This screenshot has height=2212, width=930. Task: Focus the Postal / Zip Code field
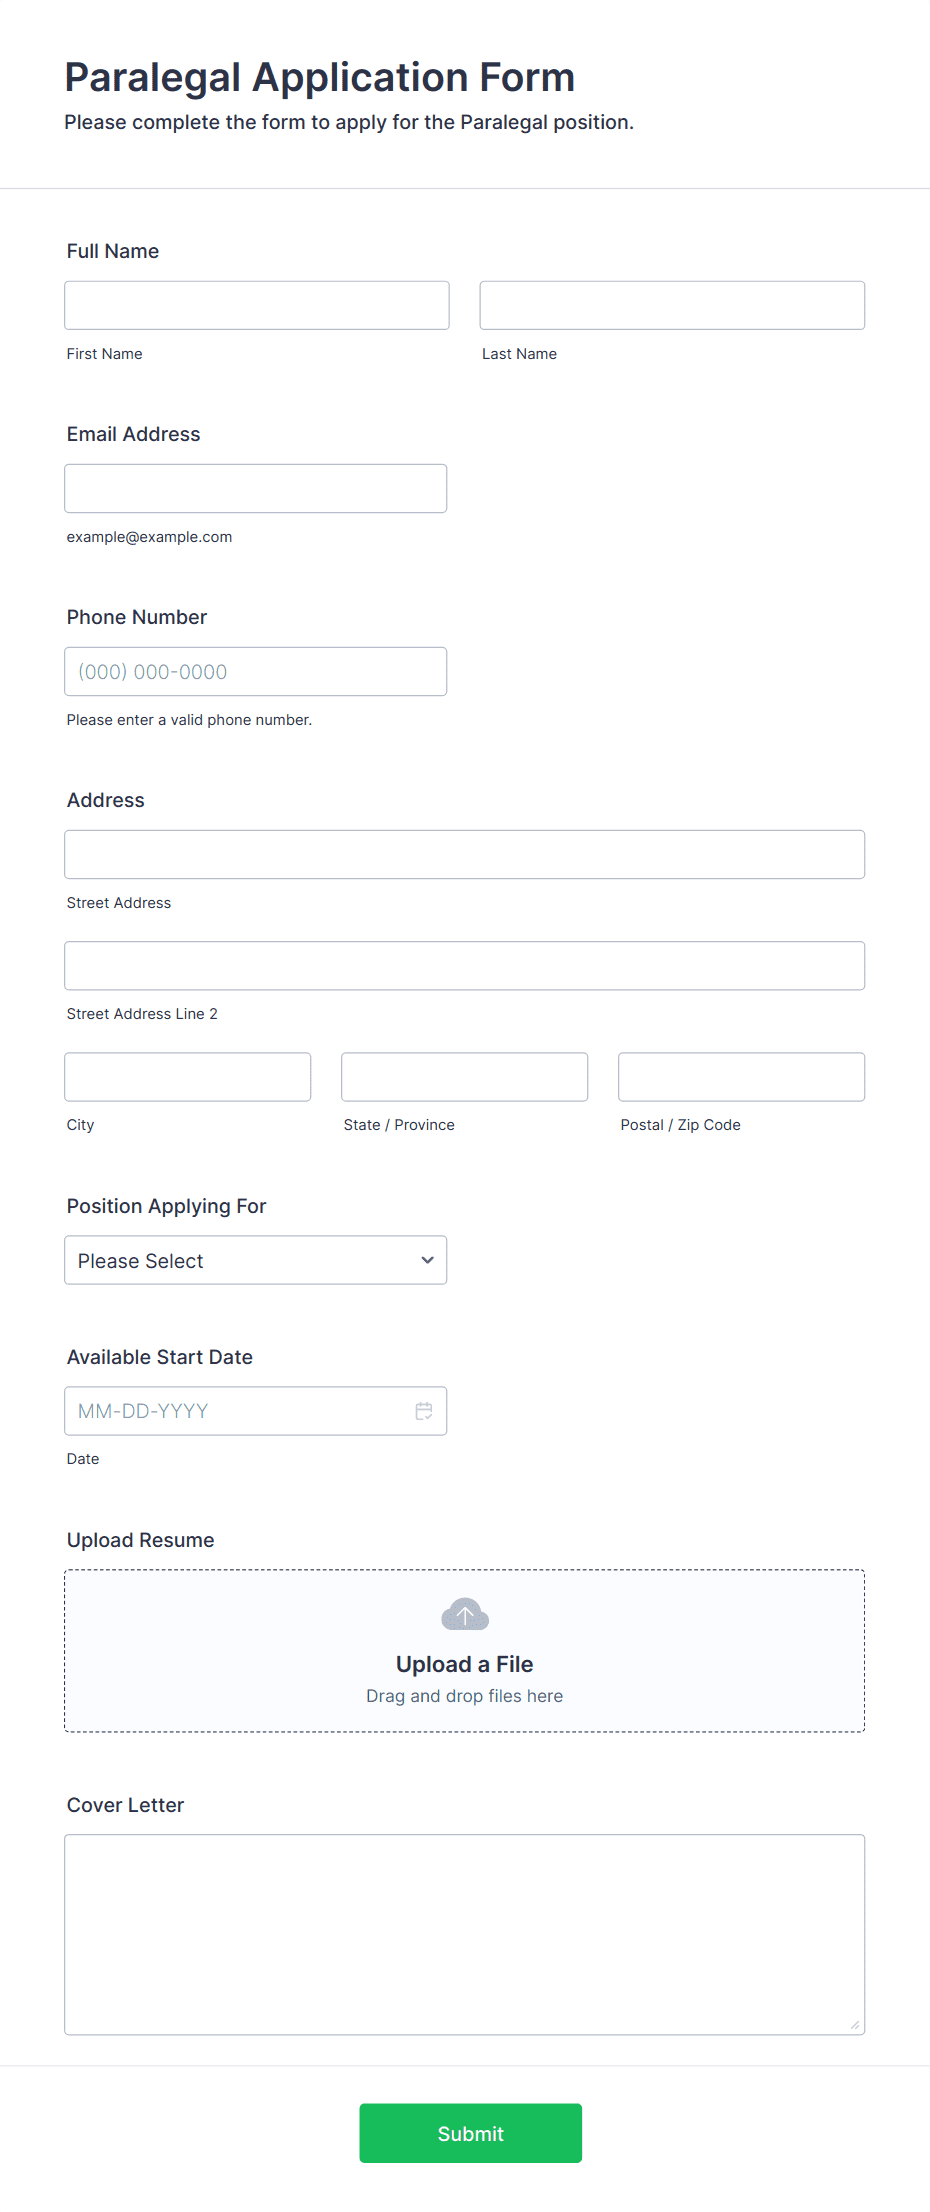point(741,1076)
